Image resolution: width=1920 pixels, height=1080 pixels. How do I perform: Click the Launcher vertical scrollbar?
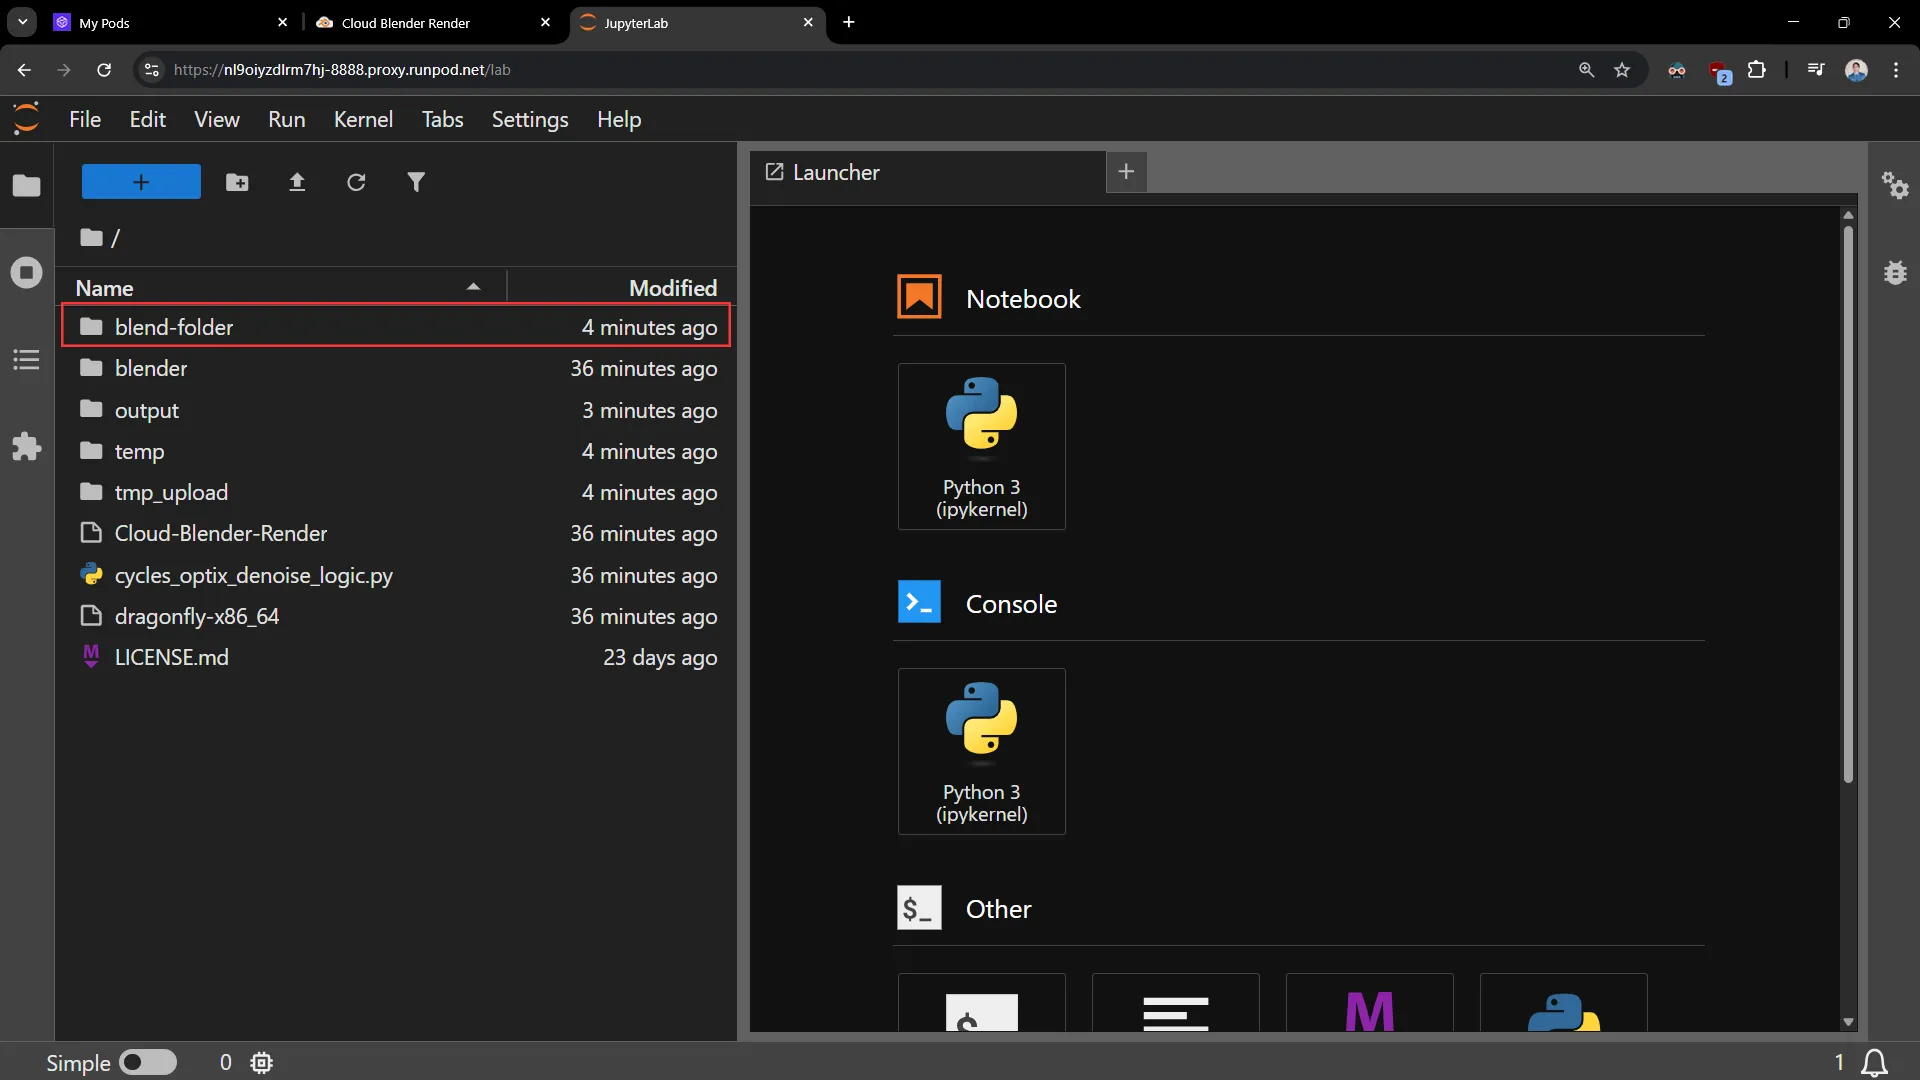[x=1848, y=500]
